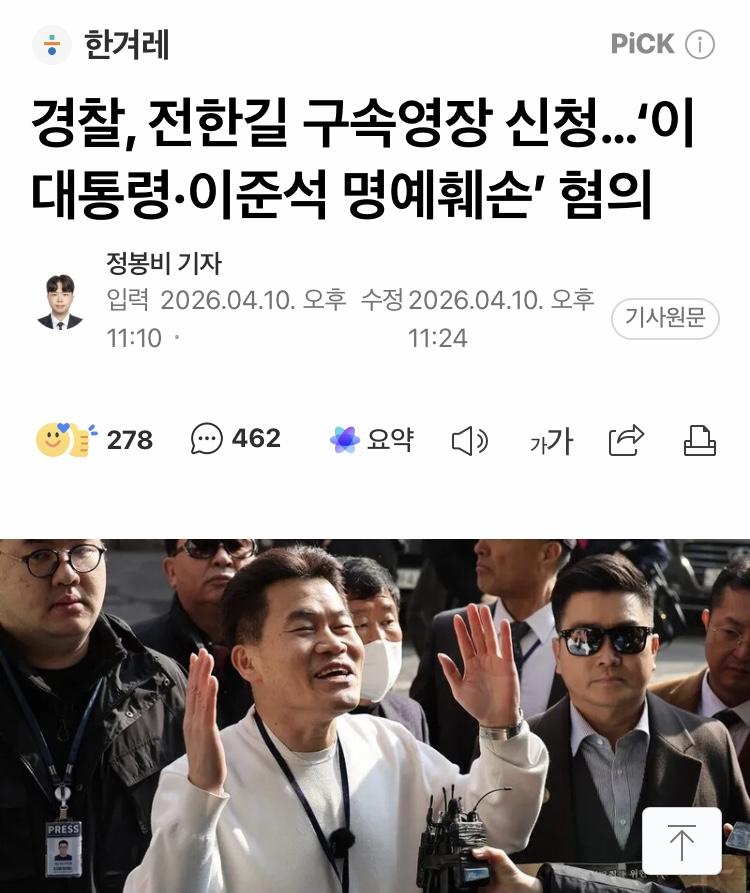This screenshot has width=750, height=893.
Task: Tap the 기사원문 button
Action: tap(665, 318)
